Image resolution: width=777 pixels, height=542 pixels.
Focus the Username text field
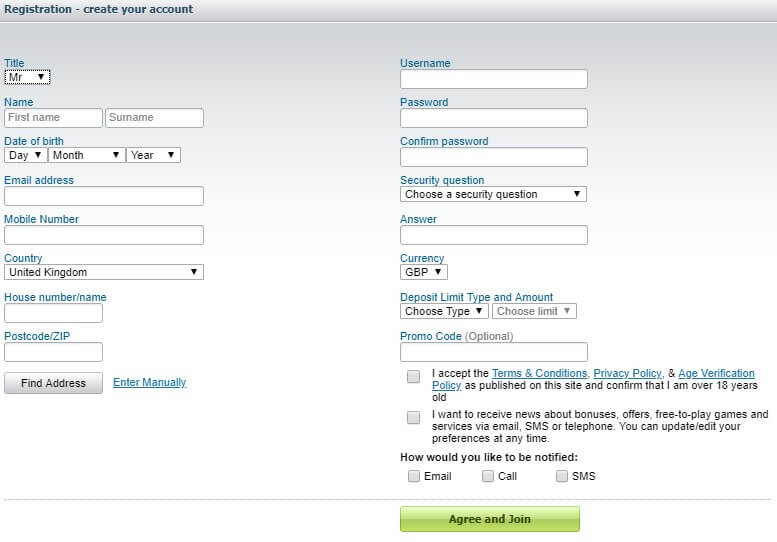(493, 79)
